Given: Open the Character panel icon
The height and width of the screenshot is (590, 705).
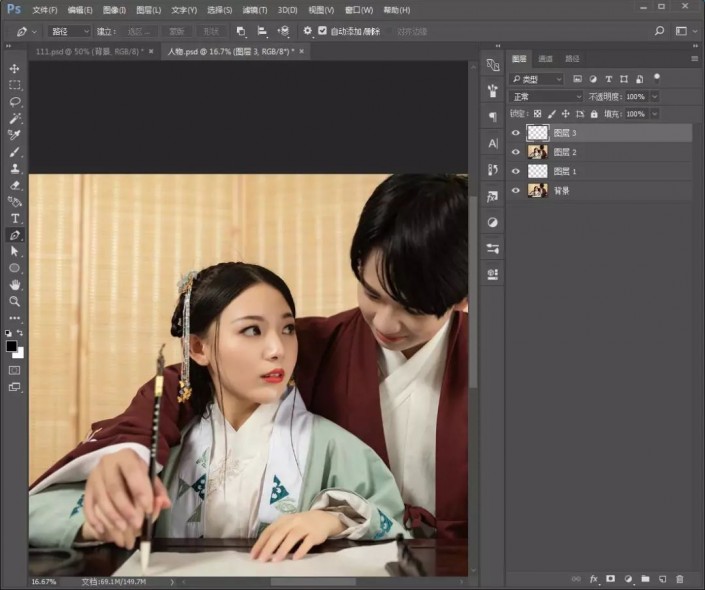Looking at the screenshot, I should 493,143.
